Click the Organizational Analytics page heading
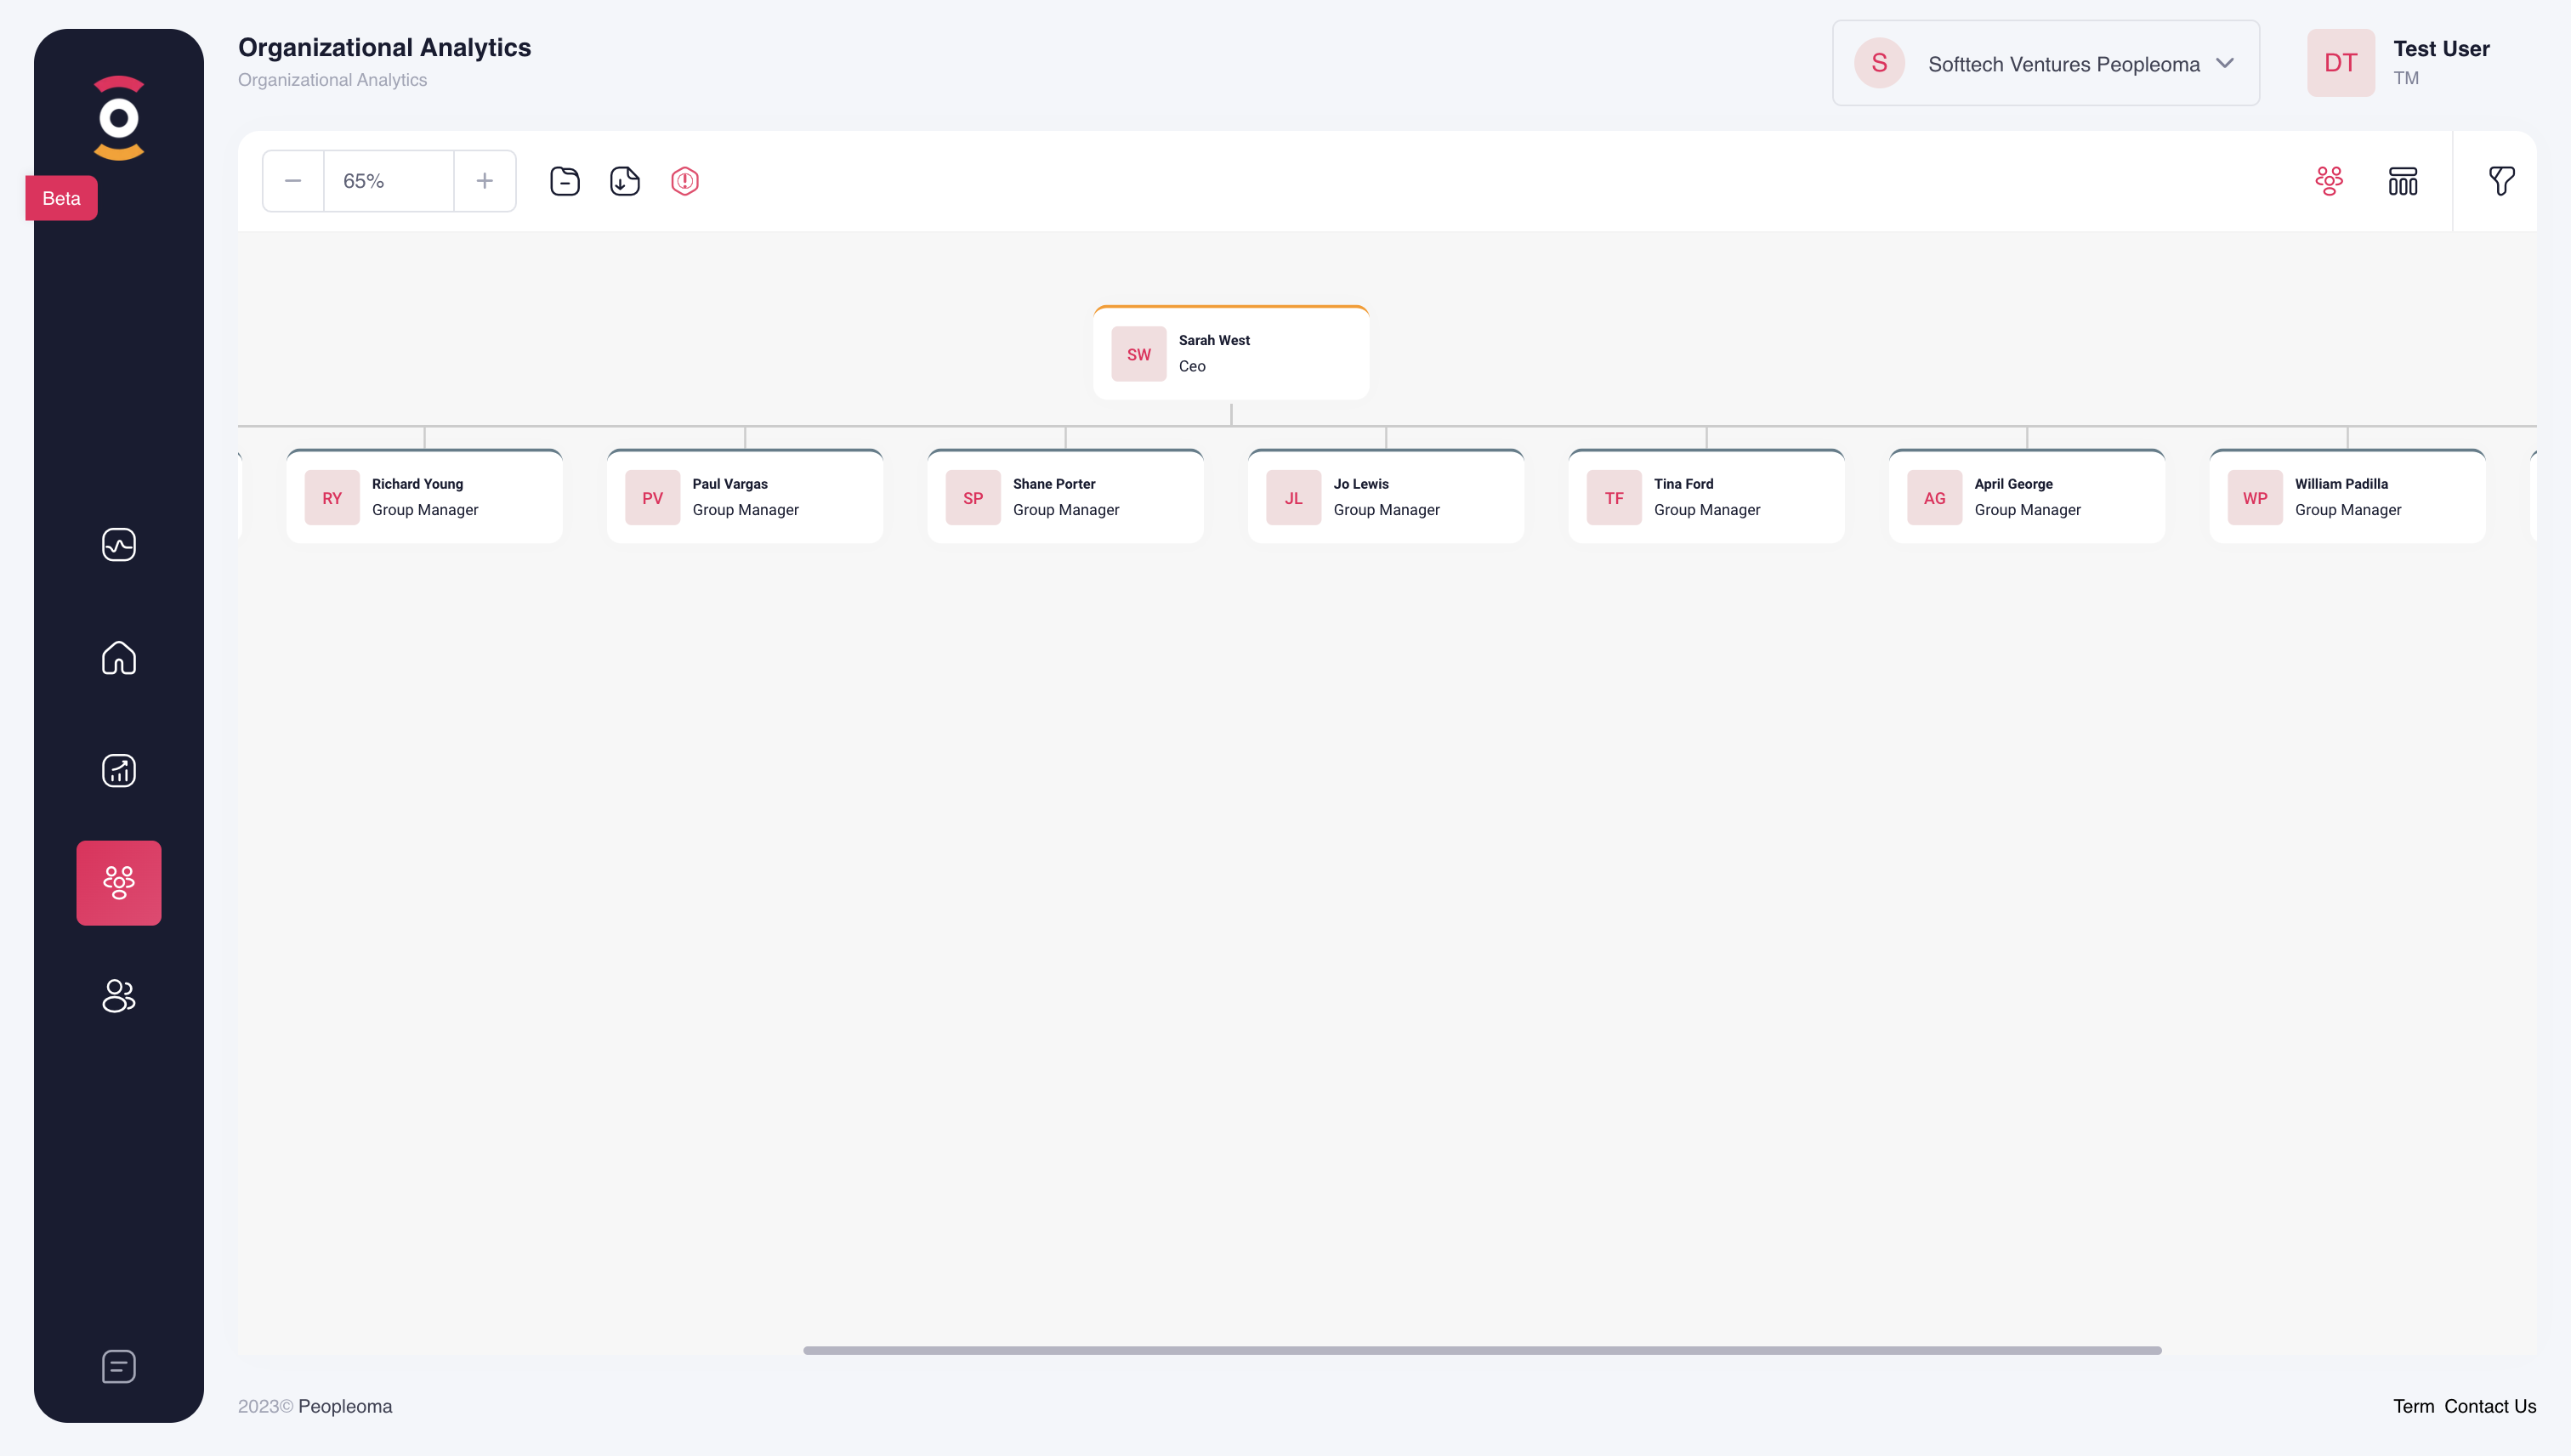The image size is (2571, 1456). tap(384, 47)
